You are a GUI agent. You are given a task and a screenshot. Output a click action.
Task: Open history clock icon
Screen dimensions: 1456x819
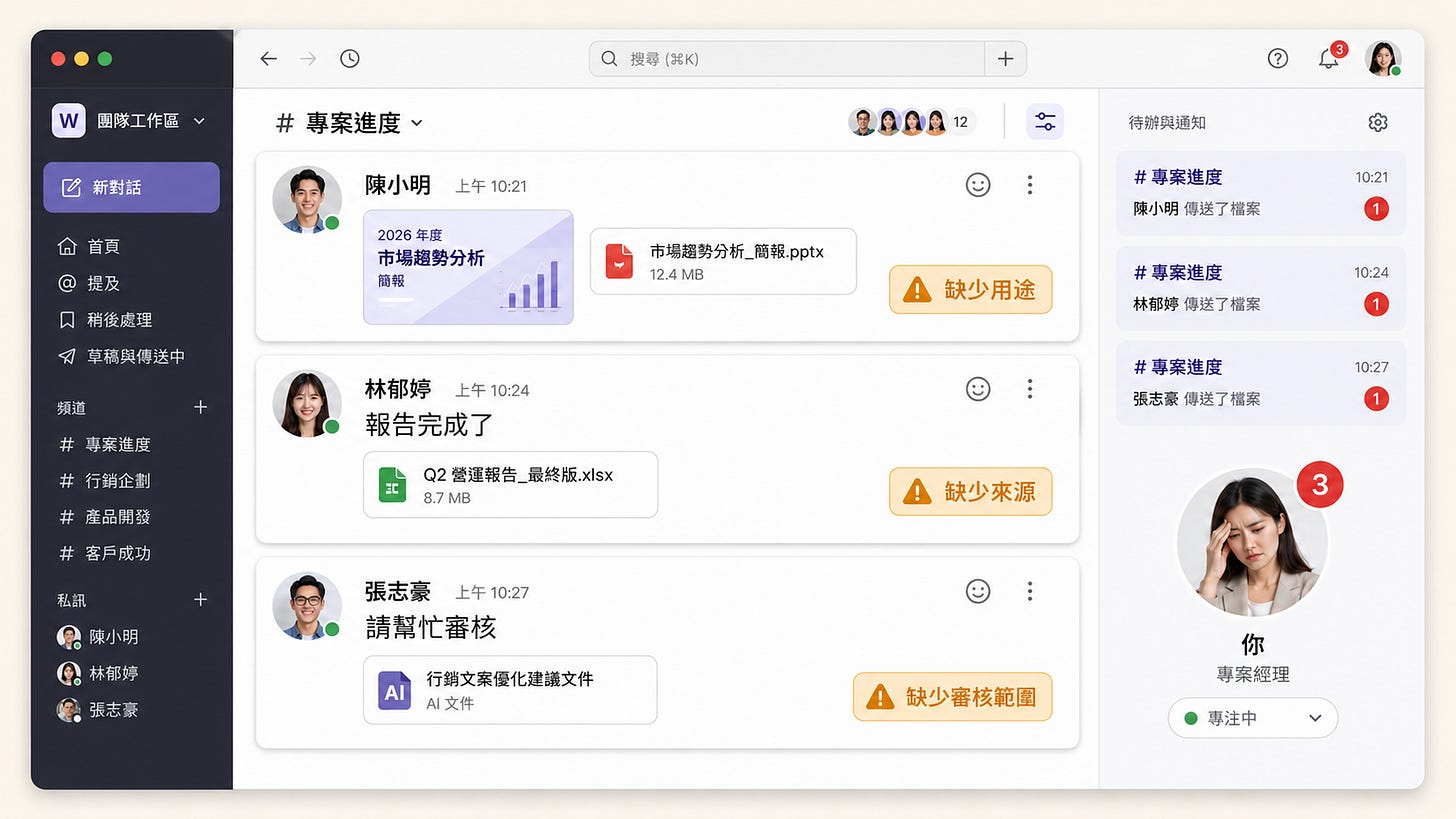[349, 59]
